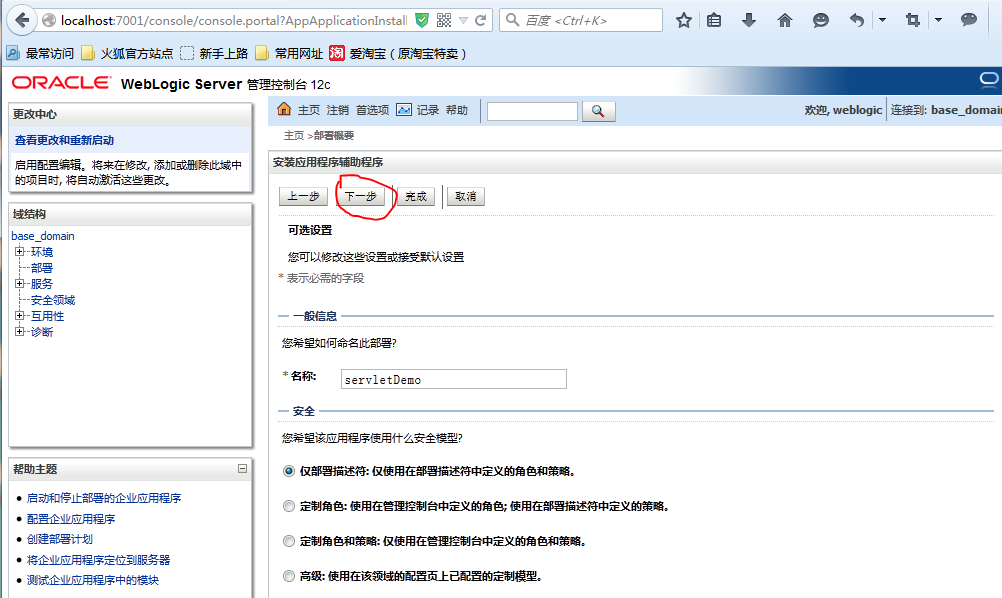Open 将企业应用程序定位到服务器 help topic
The image size is (1002, 598).
(98, 560)
